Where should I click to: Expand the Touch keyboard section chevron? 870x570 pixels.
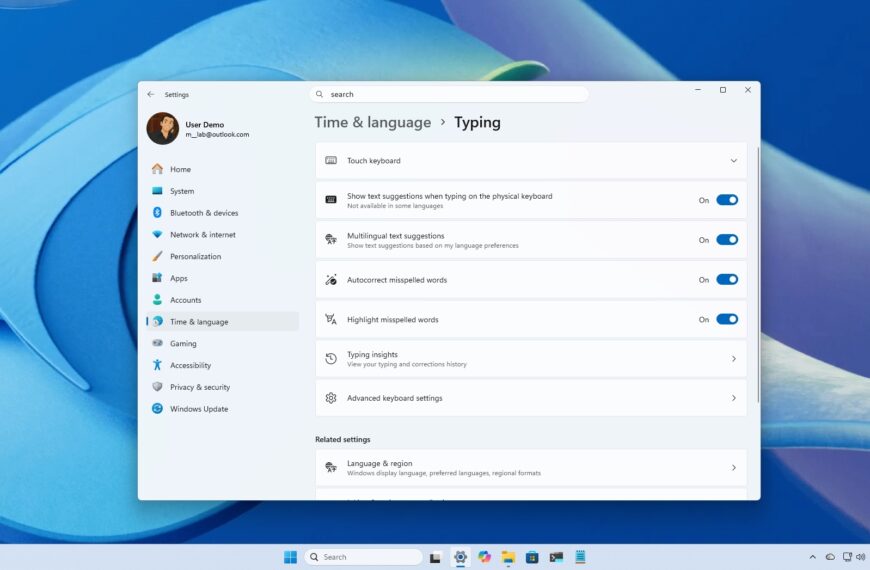(x=734, y=161)
